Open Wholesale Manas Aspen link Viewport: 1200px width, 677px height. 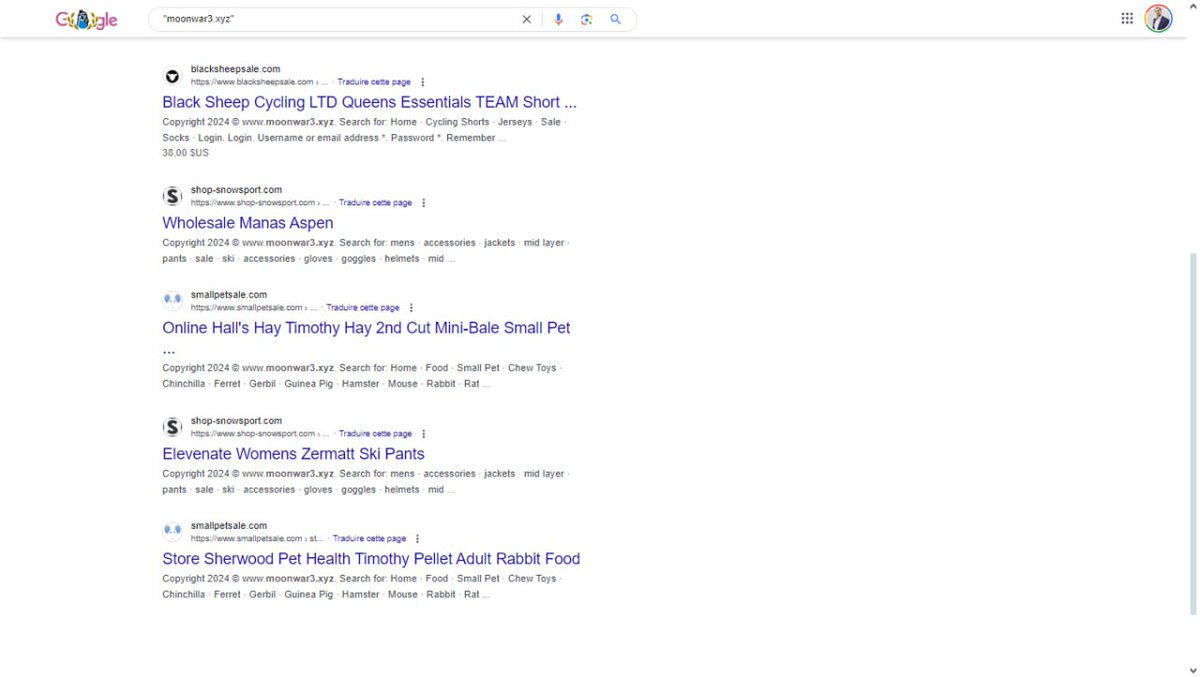coord(248,223)
